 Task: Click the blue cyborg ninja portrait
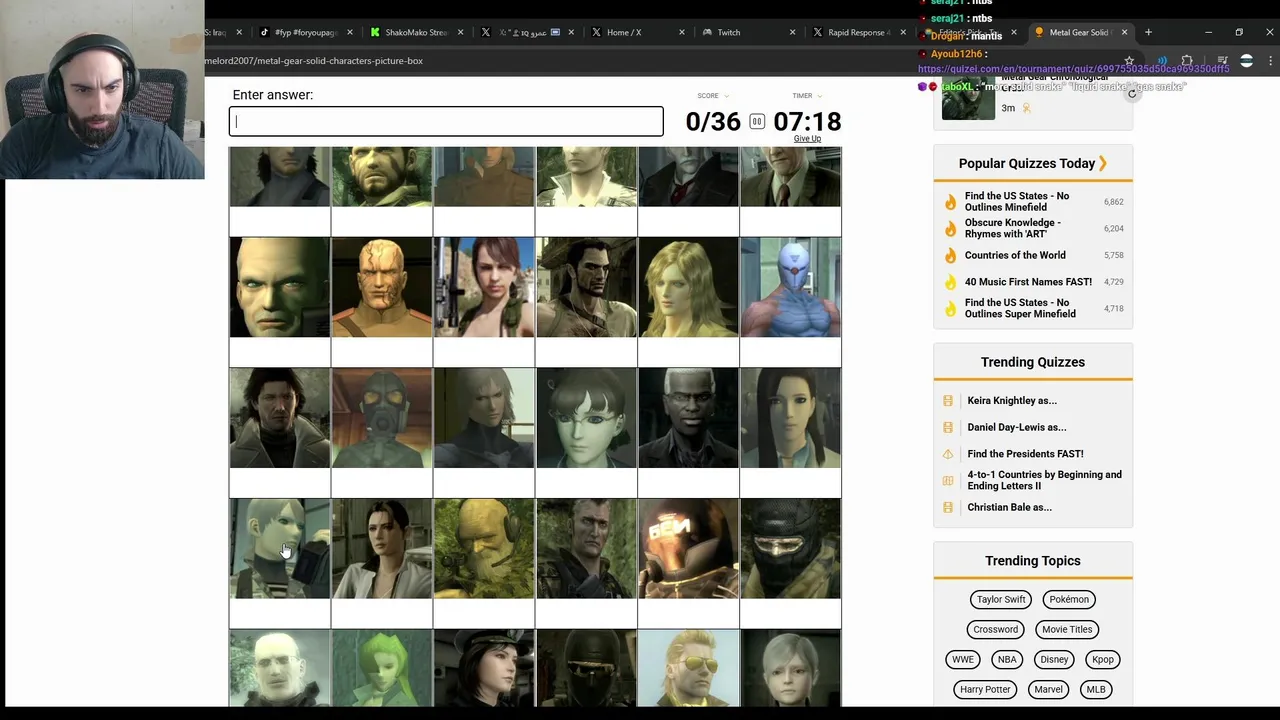click(x=790, y=287)
